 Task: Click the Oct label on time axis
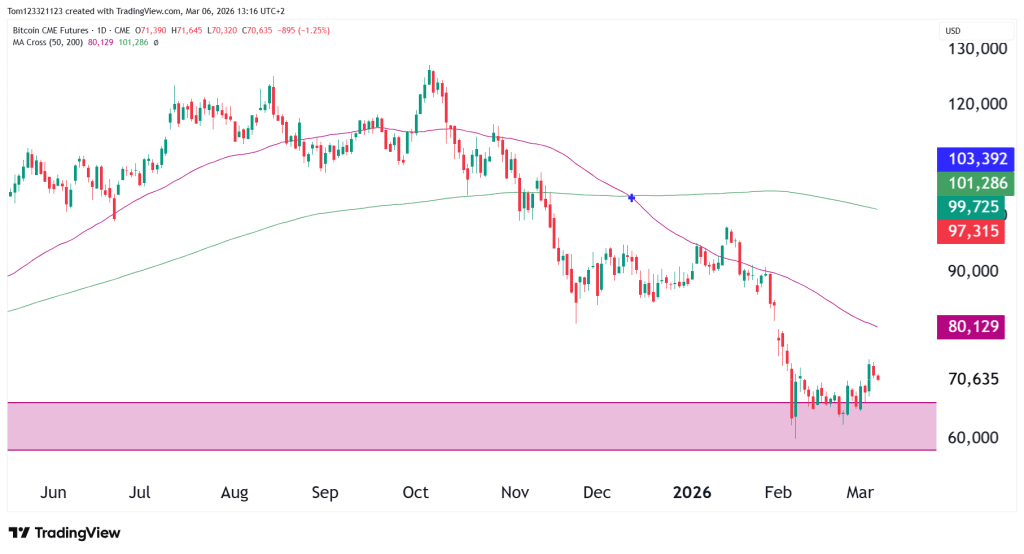click(415, 493)
